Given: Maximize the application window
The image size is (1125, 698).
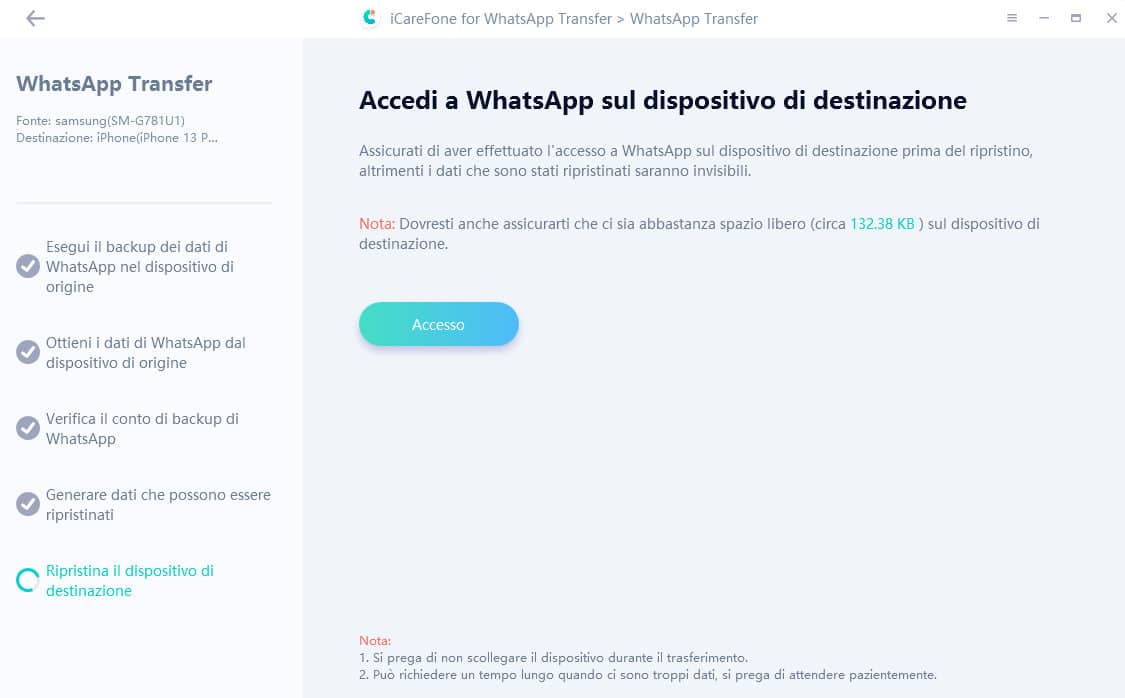Looking at the screenshot, I should click(x=1075, y=18).
